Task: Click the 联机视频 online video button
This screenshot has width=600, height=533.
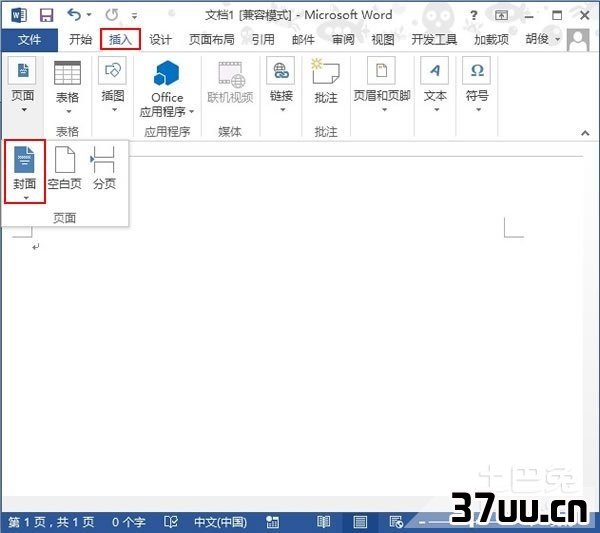Action: click(x=230, y=82)
